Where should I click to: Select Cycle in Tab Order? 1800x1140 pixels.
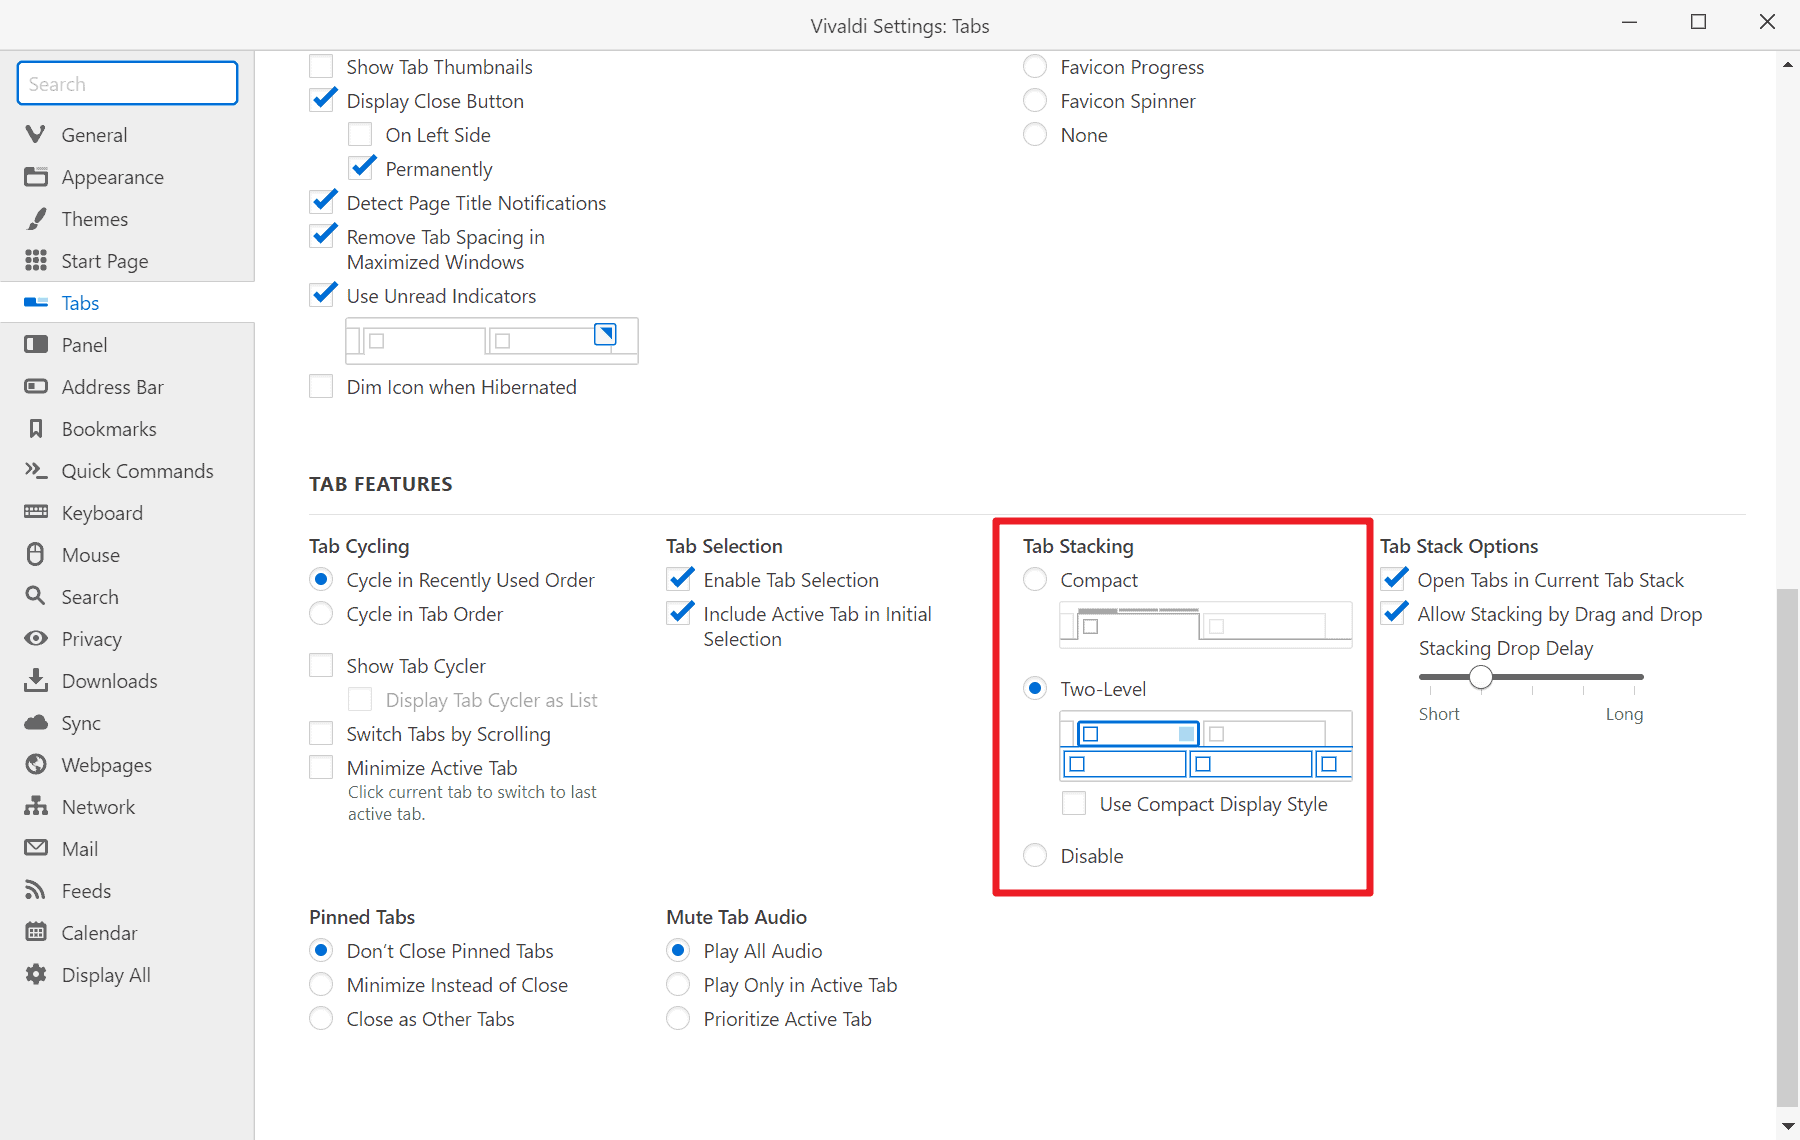pos(321,614)
